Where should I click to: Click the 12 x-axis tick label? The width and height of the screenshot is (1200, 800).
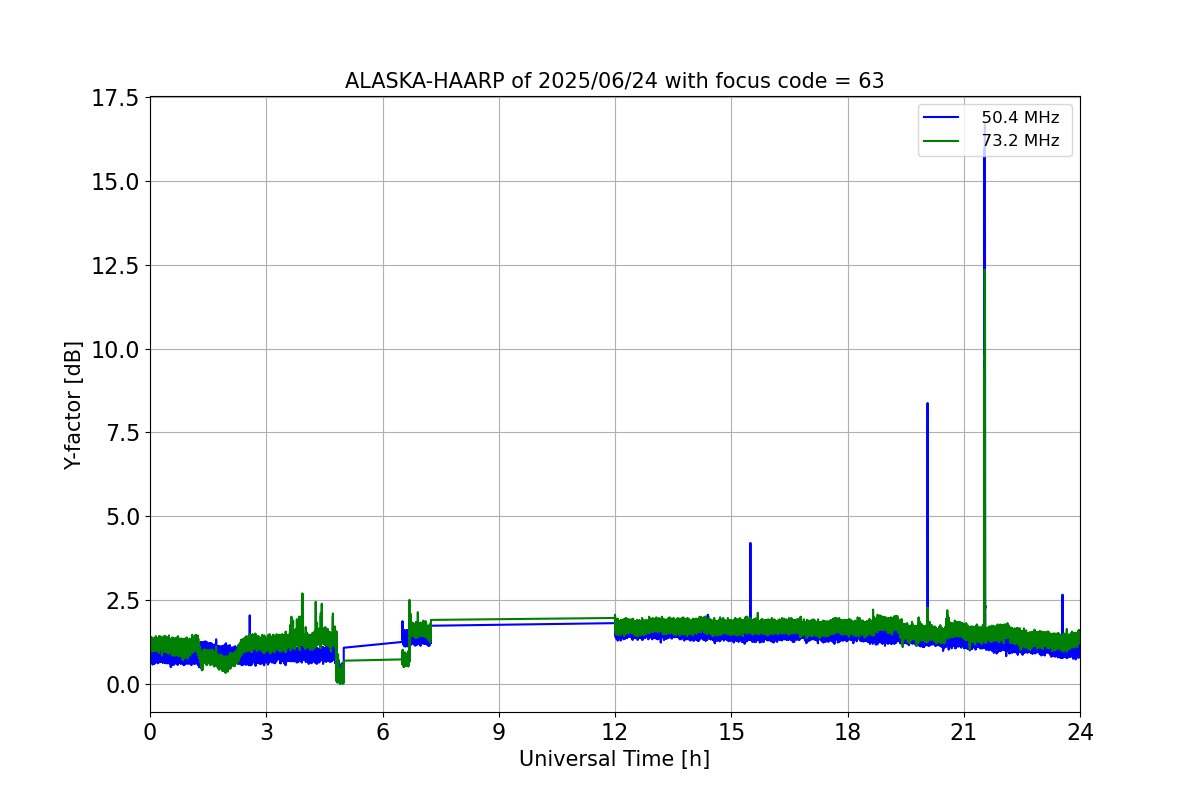(615, 732)
